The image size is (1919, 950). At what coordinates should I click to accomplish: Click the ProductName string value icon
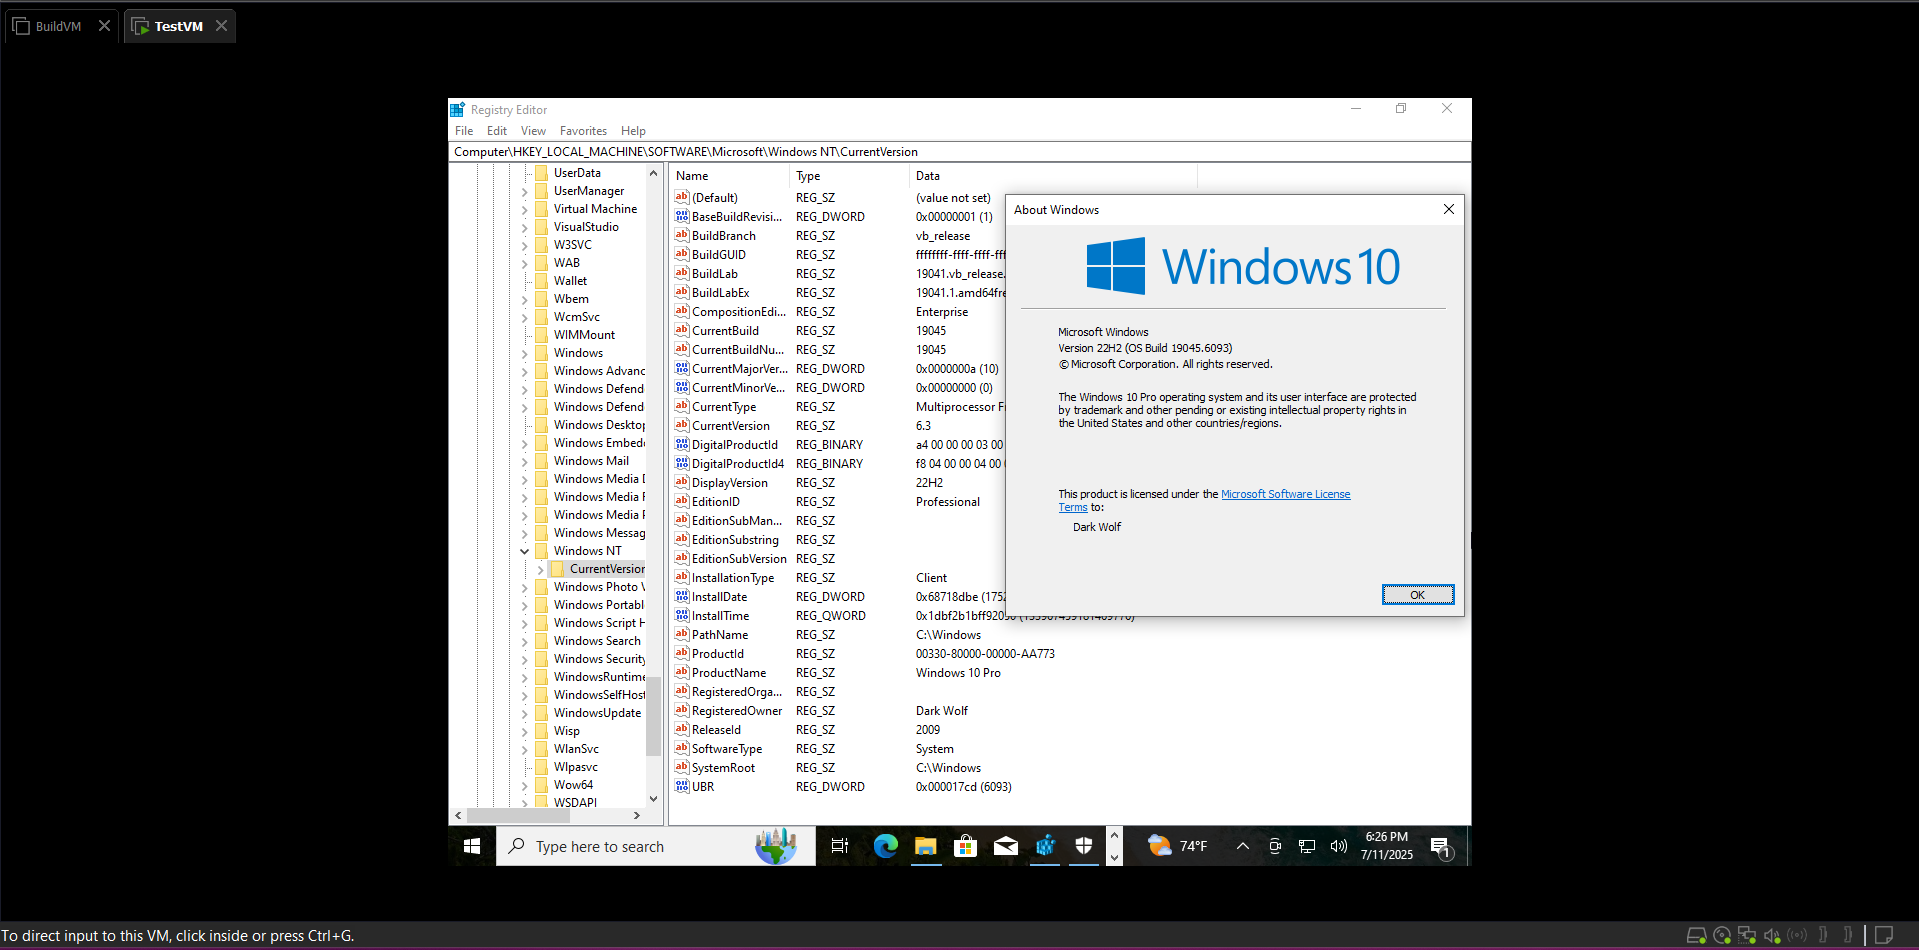pyautogui.click(x=682, y=672)
